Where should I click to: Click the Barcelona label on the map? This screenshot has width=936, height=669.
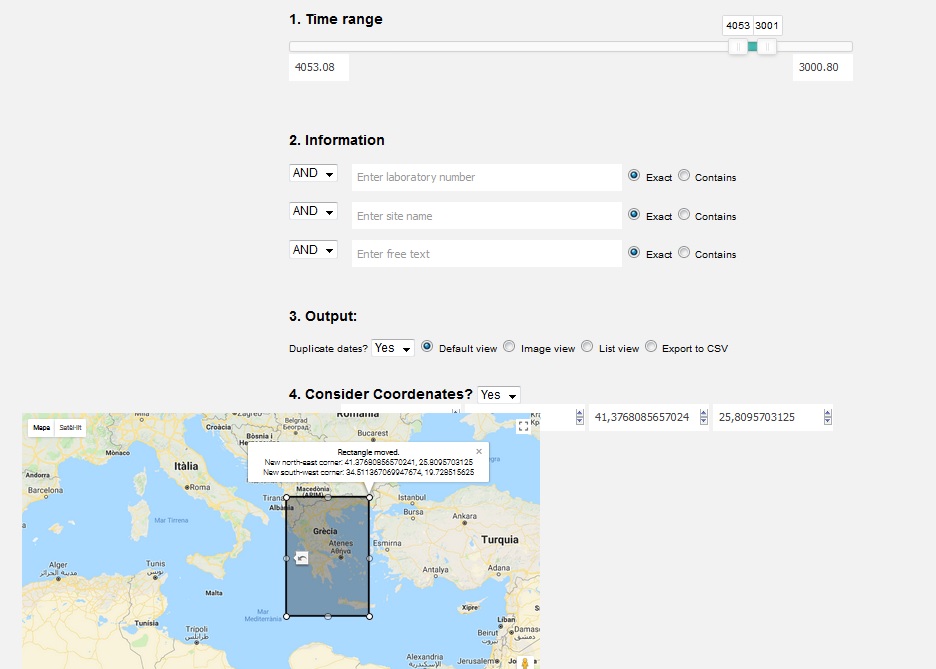(x=45, y=490)
